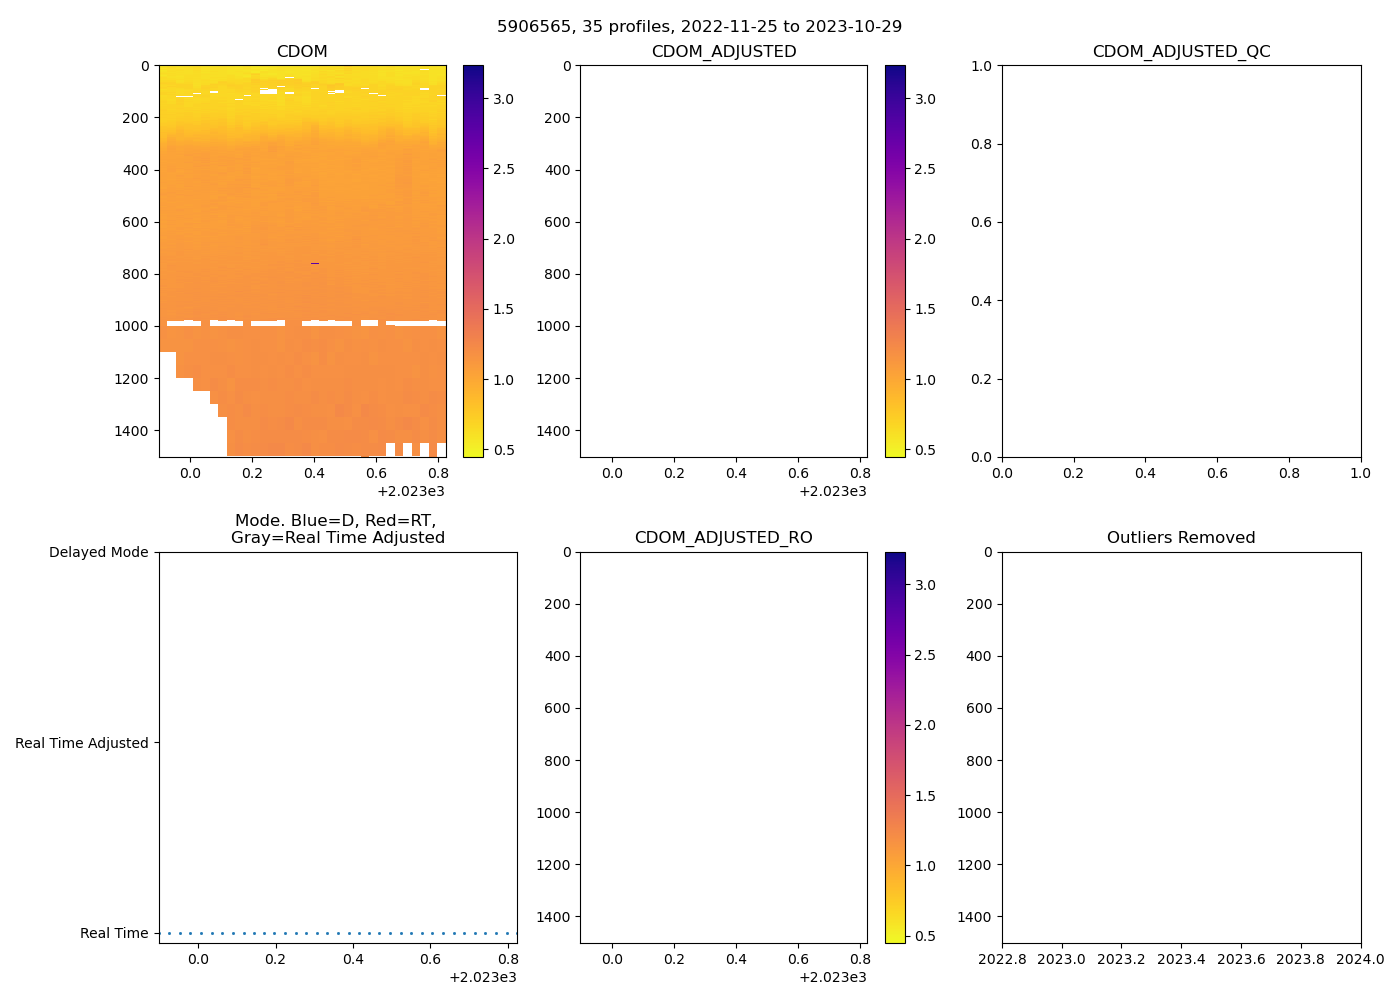Click the CDOM_ADJUSTED_RO plot title
This screenshot has width=1400, height=1000.
coord(723,538)
